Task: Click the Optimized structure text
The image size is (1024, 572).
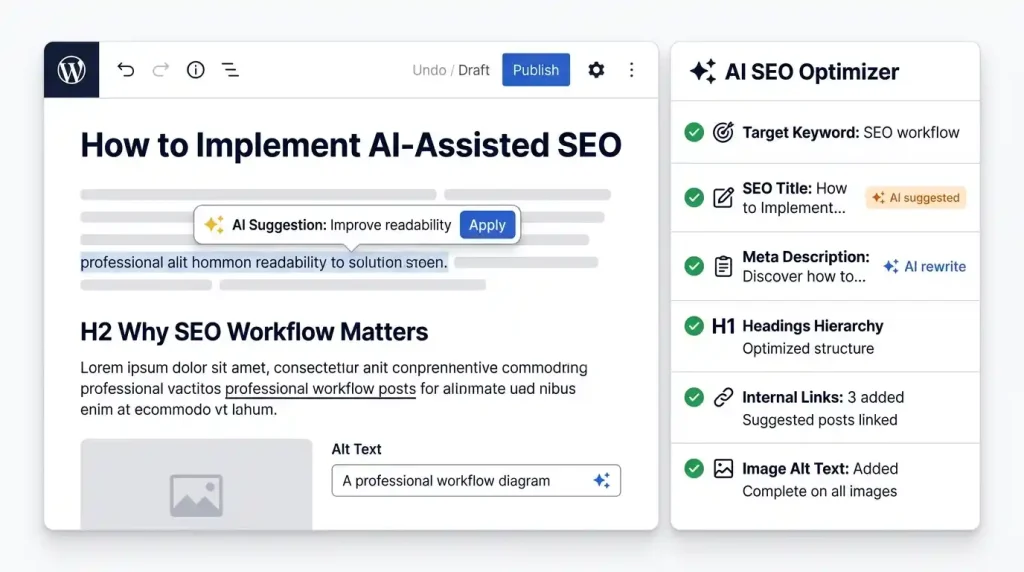Action: point(808,349)
